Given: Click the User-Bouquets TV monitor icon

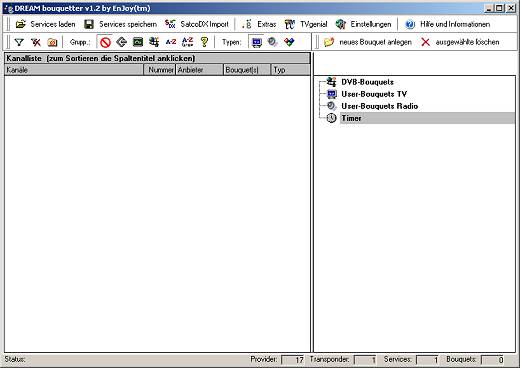Looking at the screenshot, I should tap(332, 94).
